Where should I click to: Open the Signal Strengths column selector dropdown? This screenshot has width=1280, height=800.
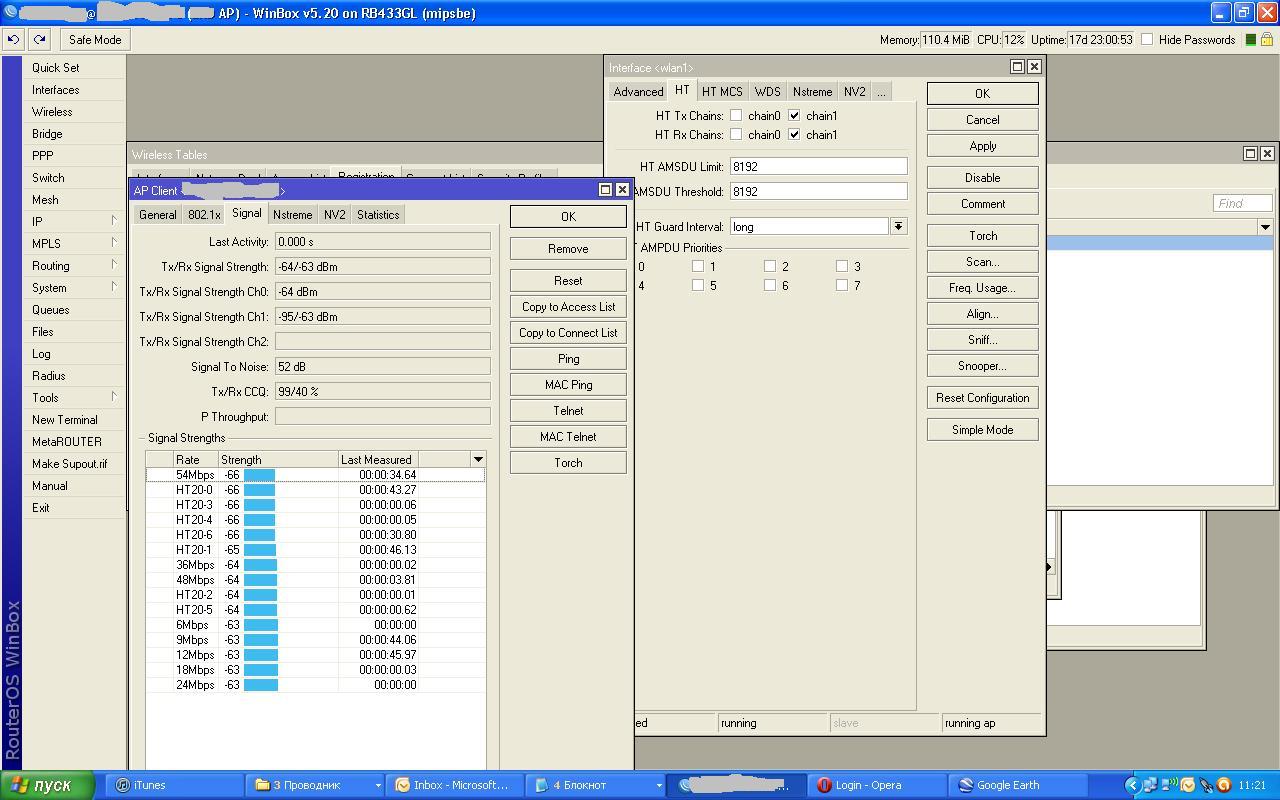478,459
